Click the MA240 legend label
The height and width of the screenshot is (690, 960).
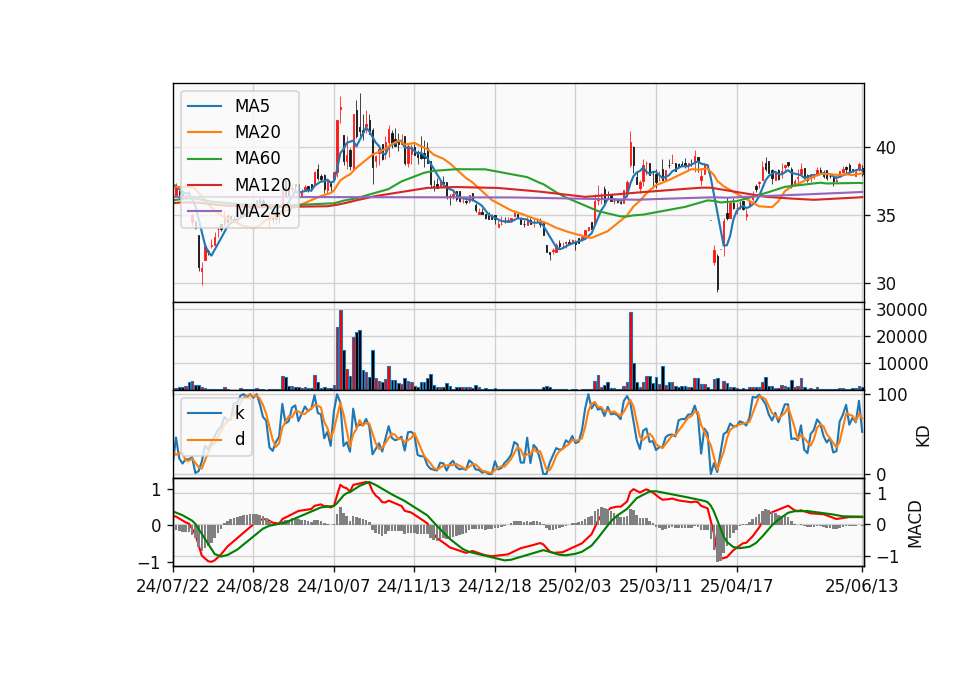point(263,211)
